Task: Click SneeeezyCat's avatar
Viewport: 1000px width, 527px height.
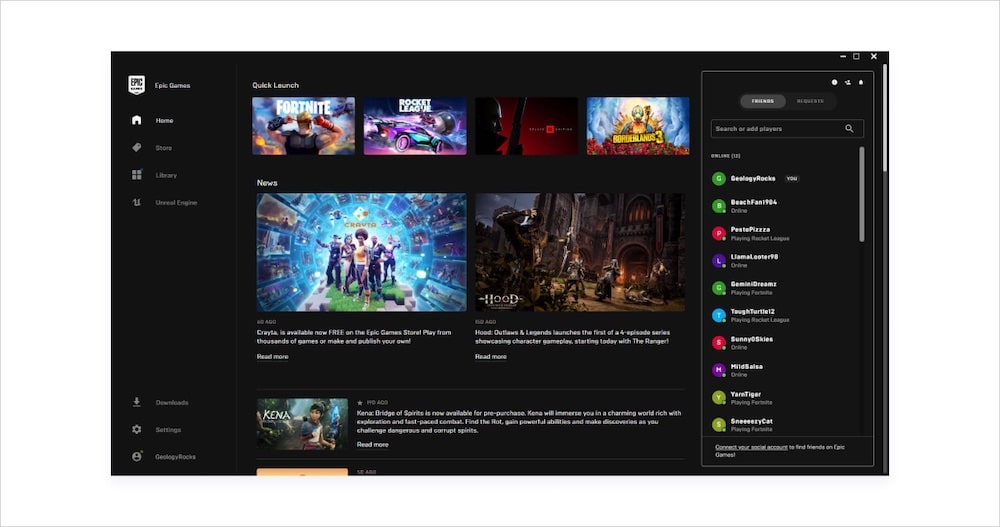Action: pos(719,425)
